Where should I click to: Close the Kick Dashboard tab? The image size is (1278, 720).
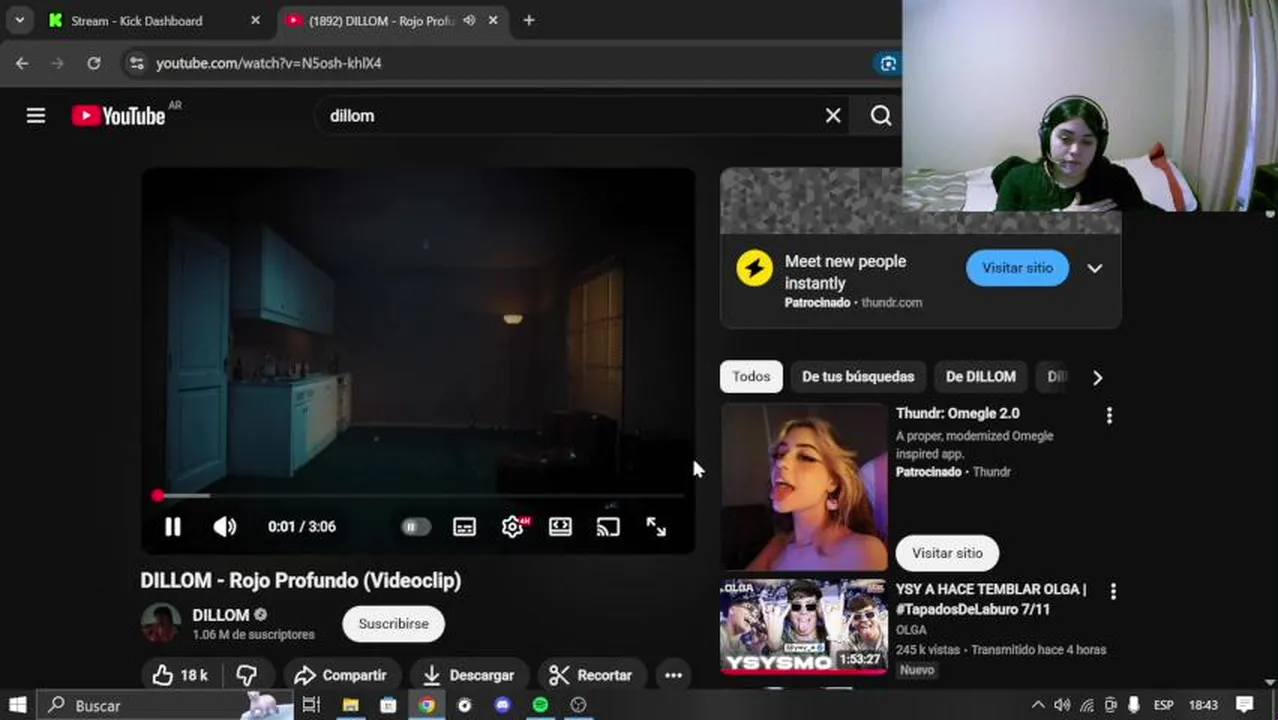click(x=255, y=20)
